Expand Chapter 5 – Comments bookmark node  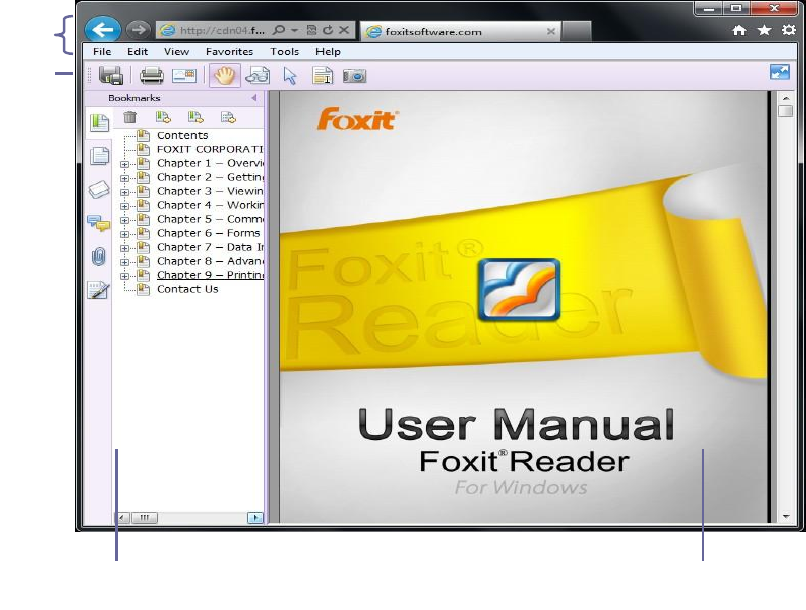tap(124, 220)
